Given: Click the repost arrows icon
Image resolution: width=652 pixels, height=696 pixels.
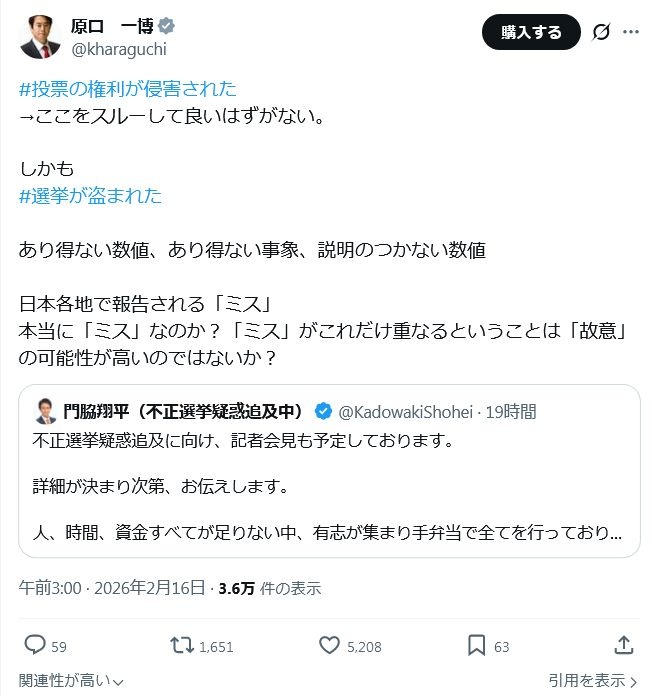Looking at the screenshot, I should point(182,645).
